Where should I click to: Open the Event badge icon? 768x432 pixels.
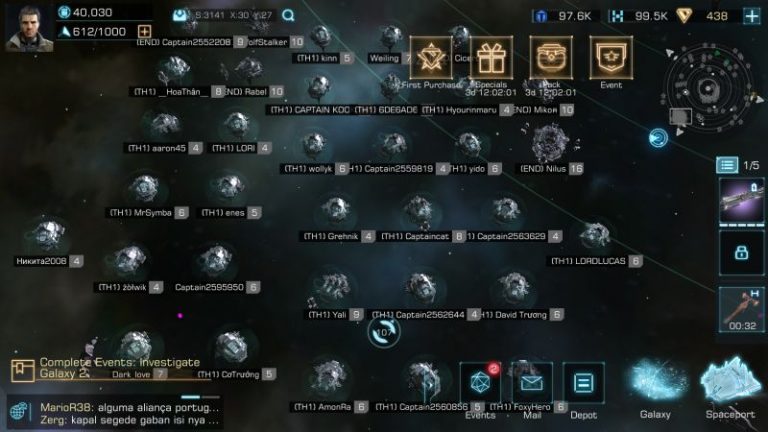[x=611, y=58]
